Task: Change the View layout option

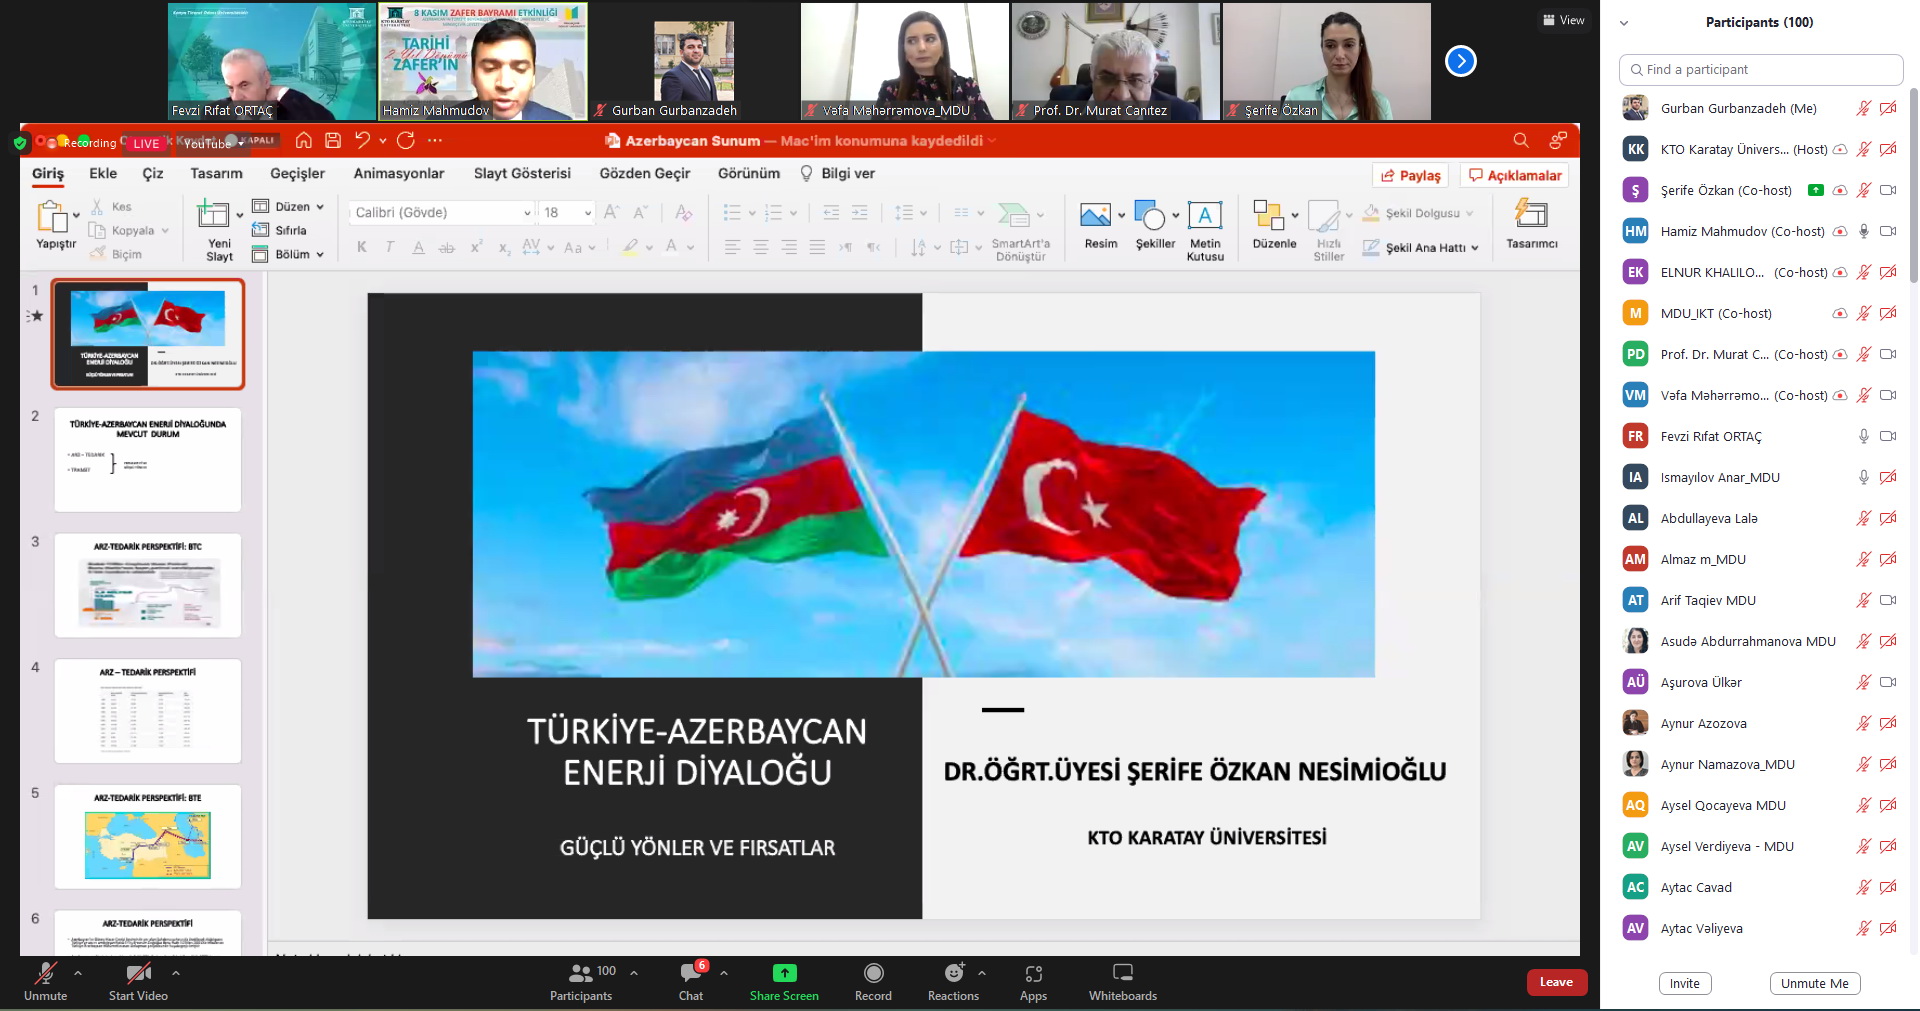Action: tap(1563, 20)
